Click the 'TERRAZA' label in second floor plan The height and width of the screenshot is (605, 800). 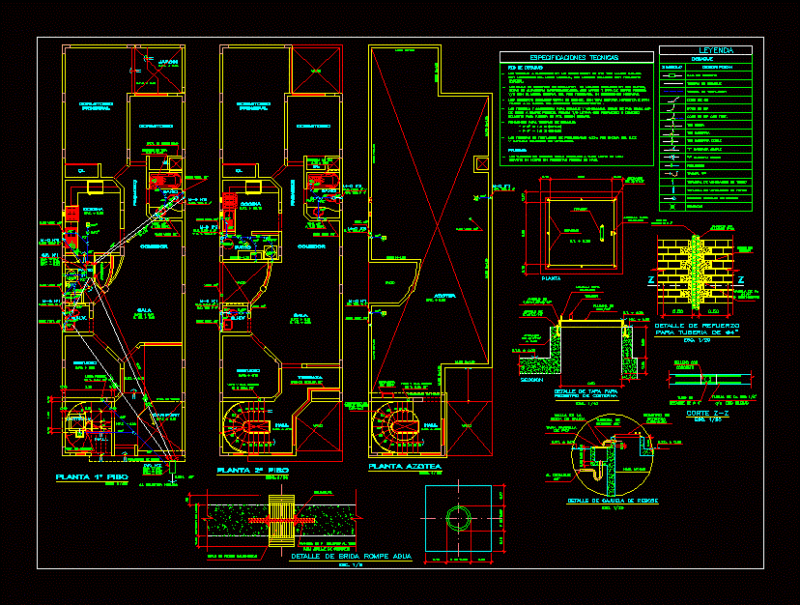(x=310, y=378)
